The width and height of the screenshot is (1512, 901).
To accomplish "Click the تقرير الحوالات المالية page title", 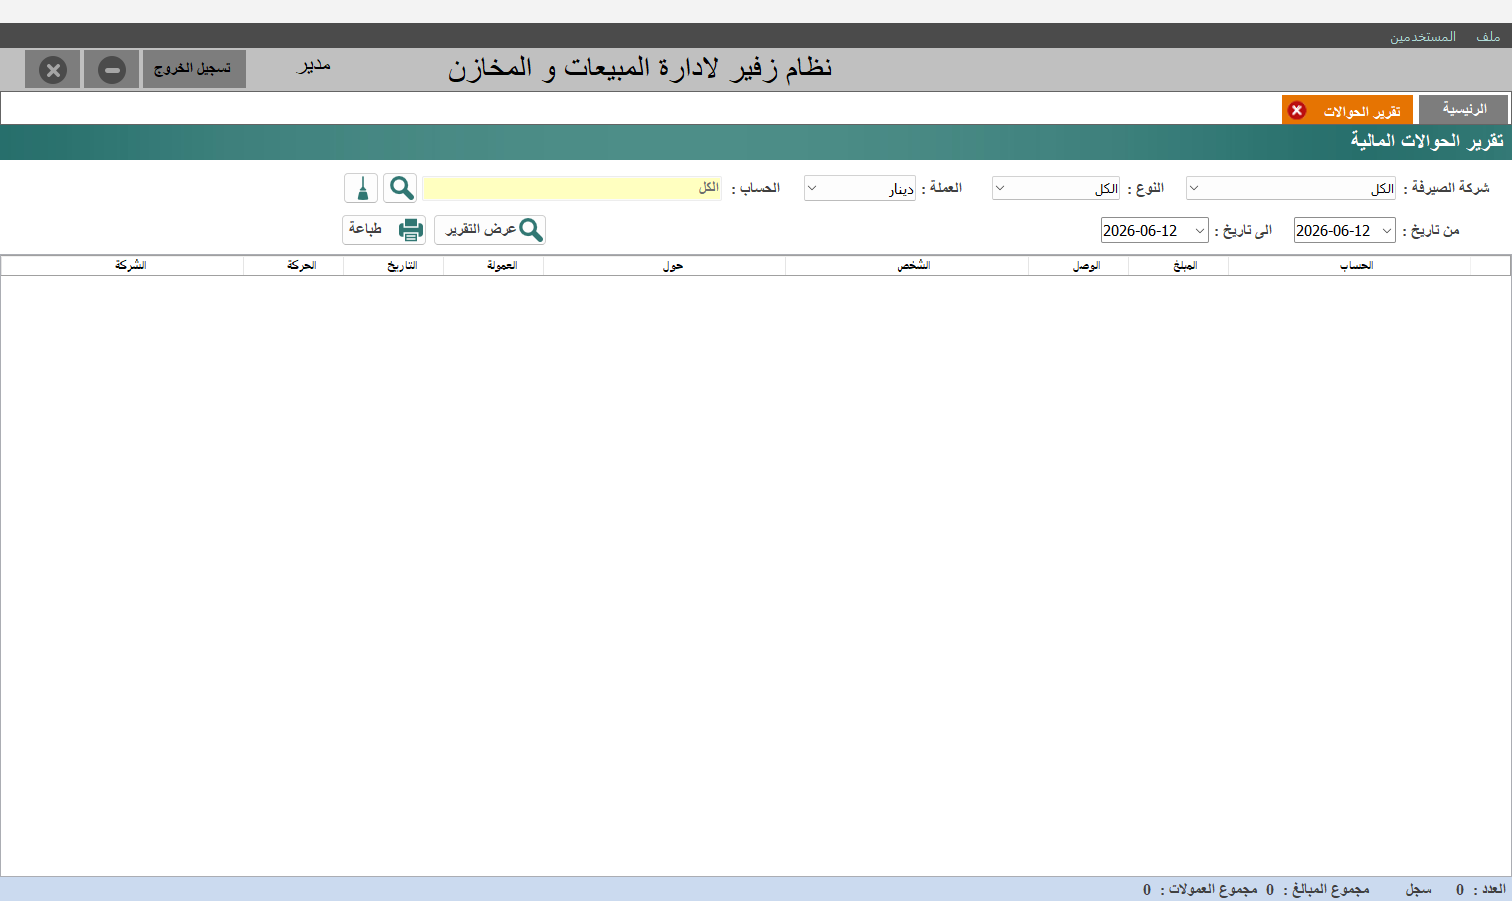I will tap(1427, 141).
